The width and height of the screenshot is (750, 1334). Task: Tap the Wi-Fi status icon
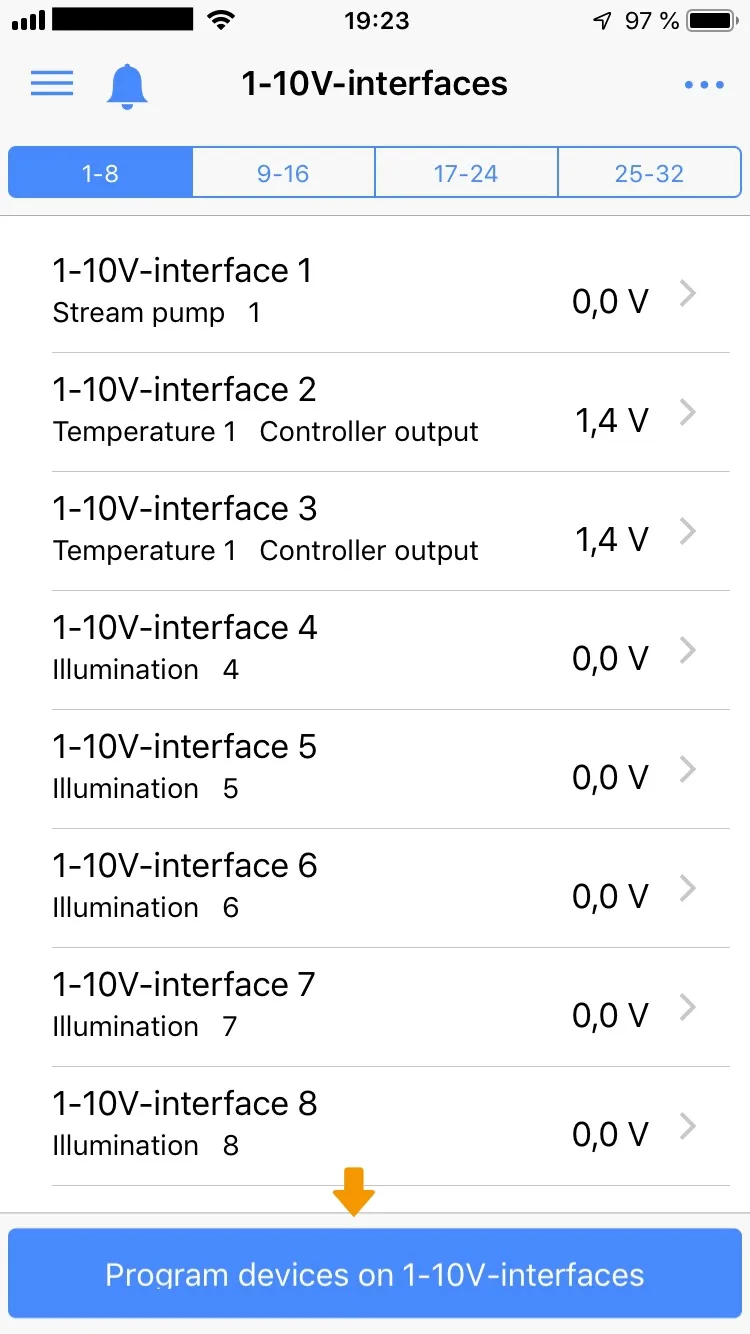pyautogui.click(x=220, y=19)
